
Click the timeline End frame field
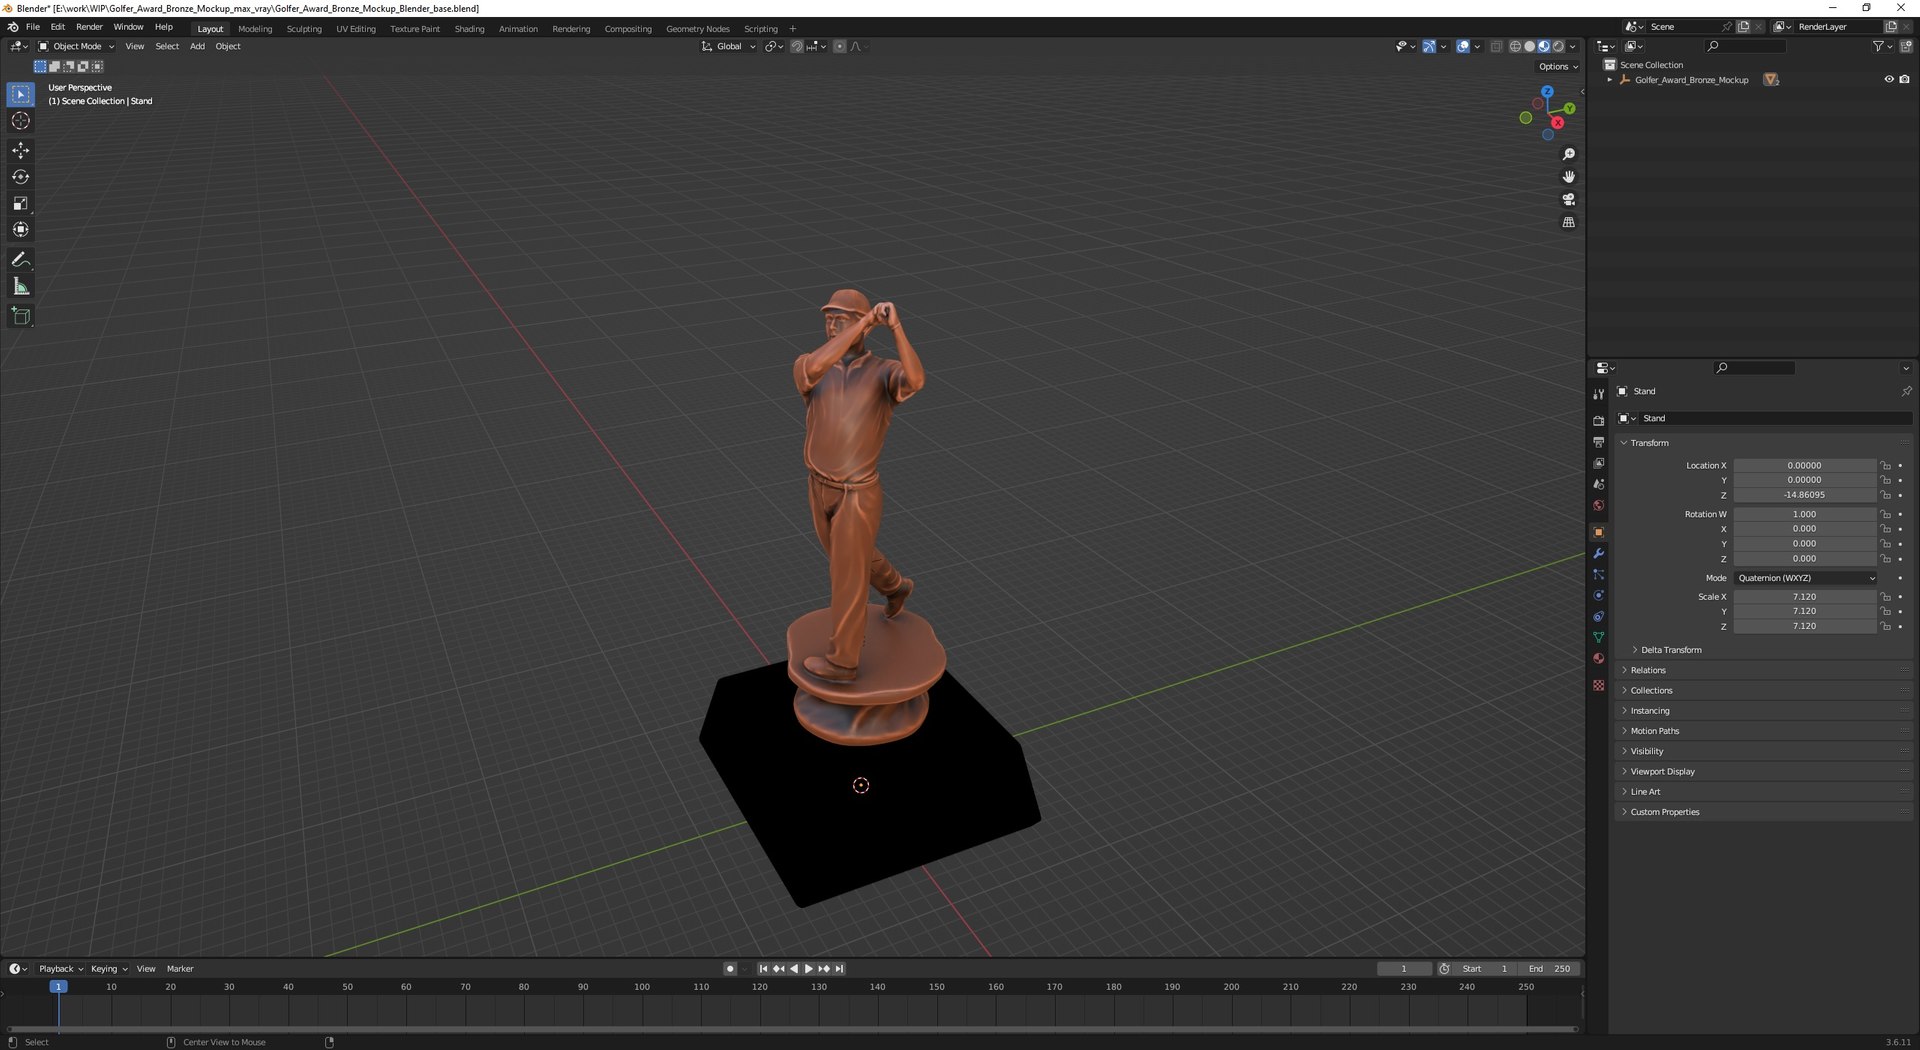1550,969
